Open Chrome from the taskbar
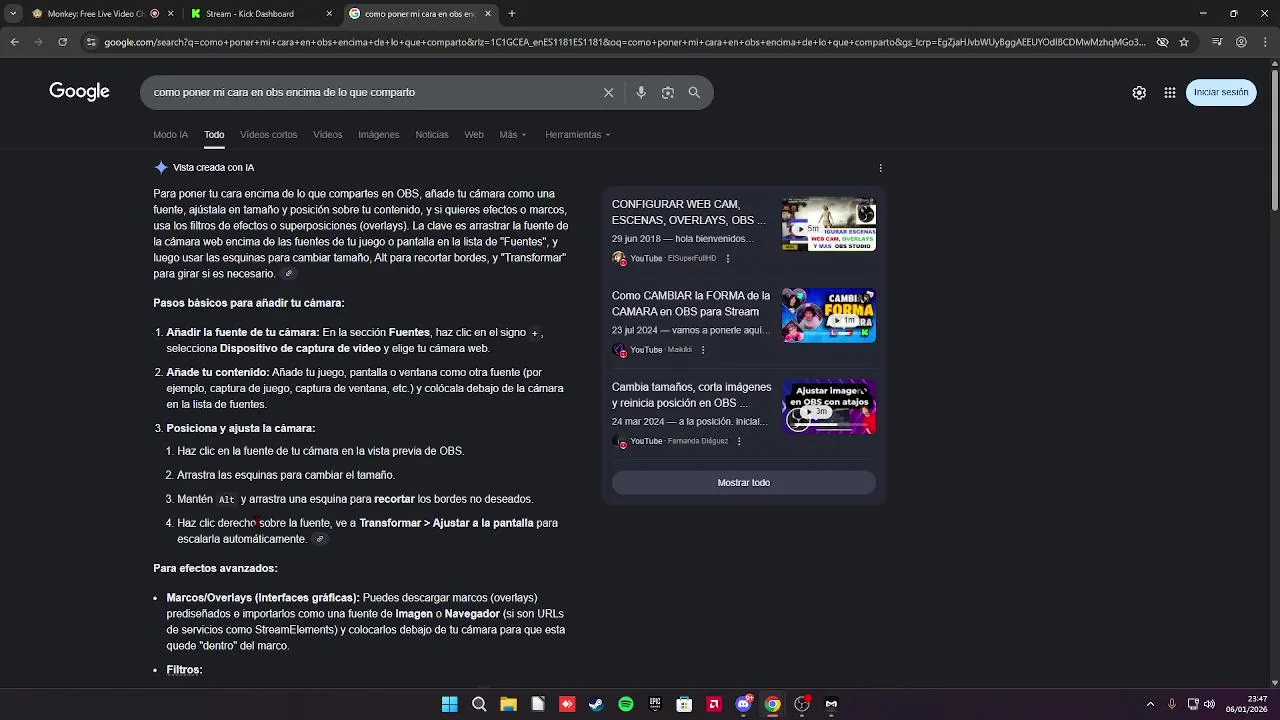Viewport: 1280px width, 720px height. [x=772, y=704]
